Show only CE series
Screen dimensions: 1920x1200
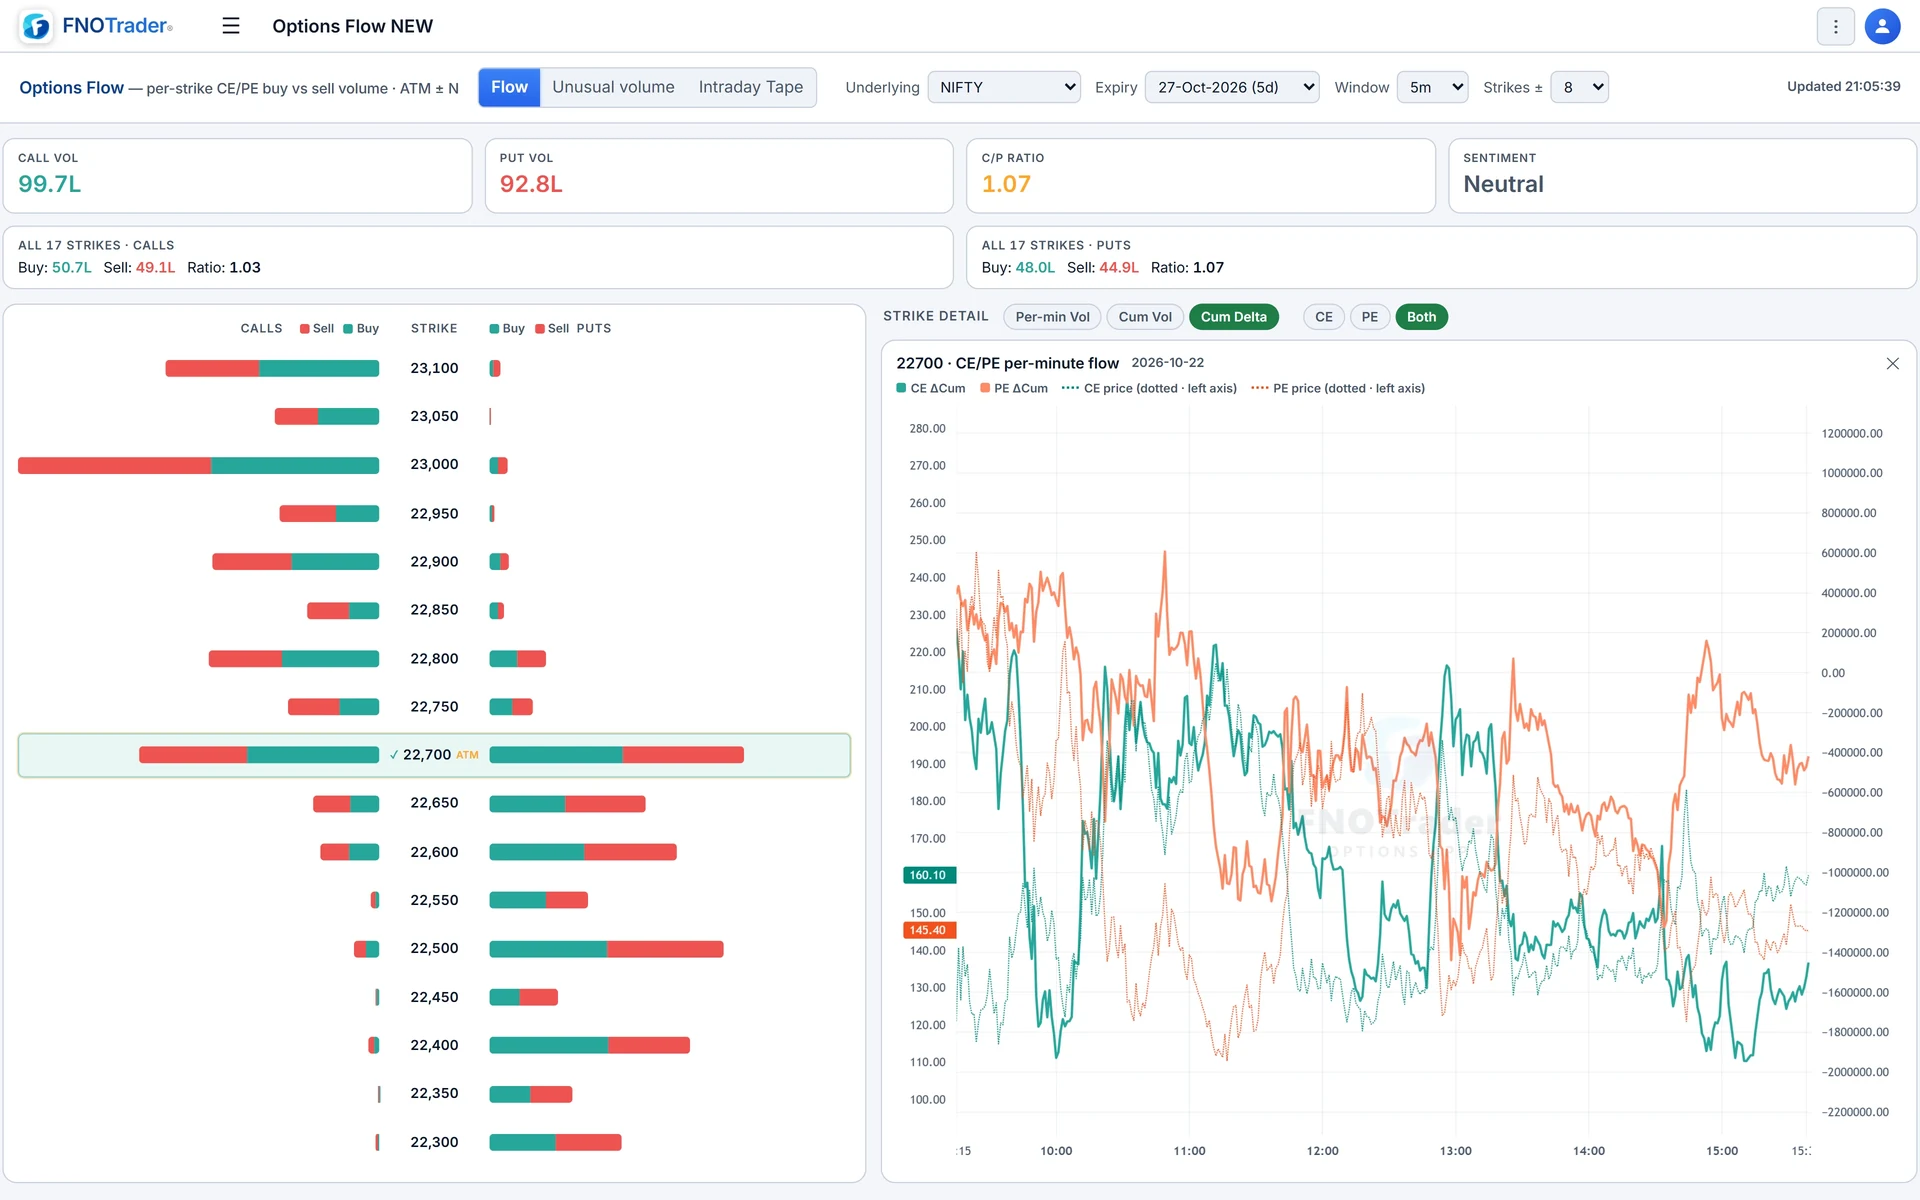click(x=1323, y=317)
